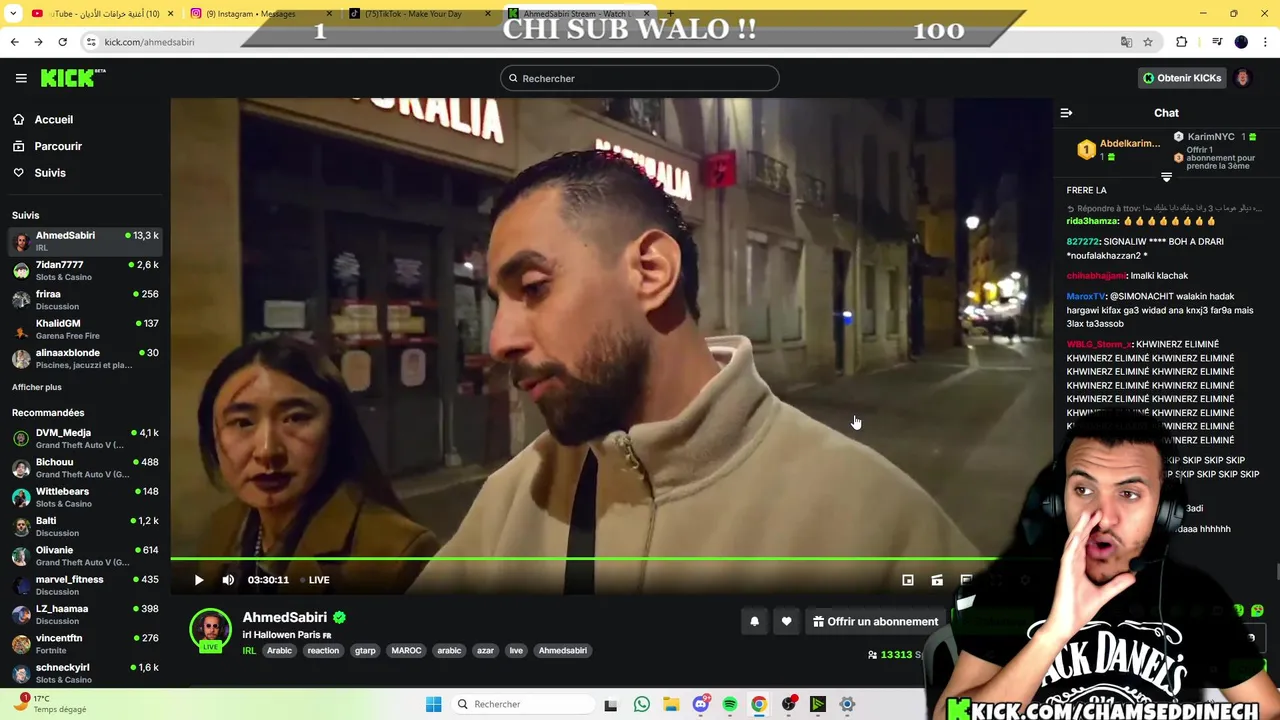Open alinaaxblonde channel
1280x720 pixels.
pyautogui.click(x=85, y=358)
